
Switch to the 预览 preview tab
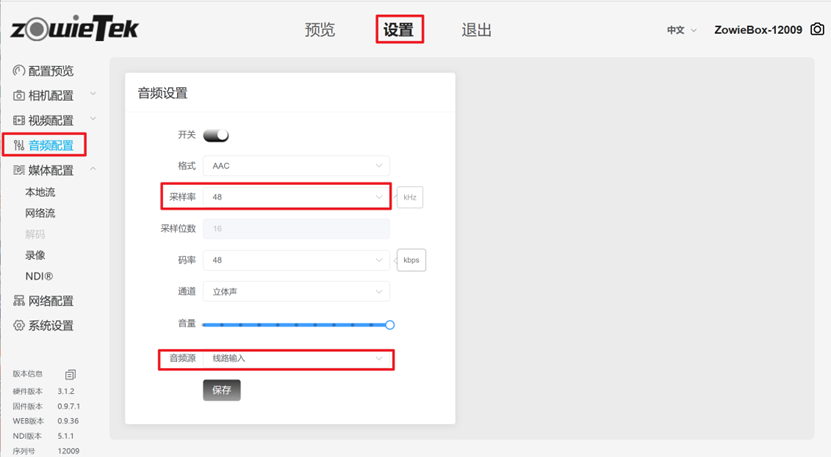pos(320,30)
